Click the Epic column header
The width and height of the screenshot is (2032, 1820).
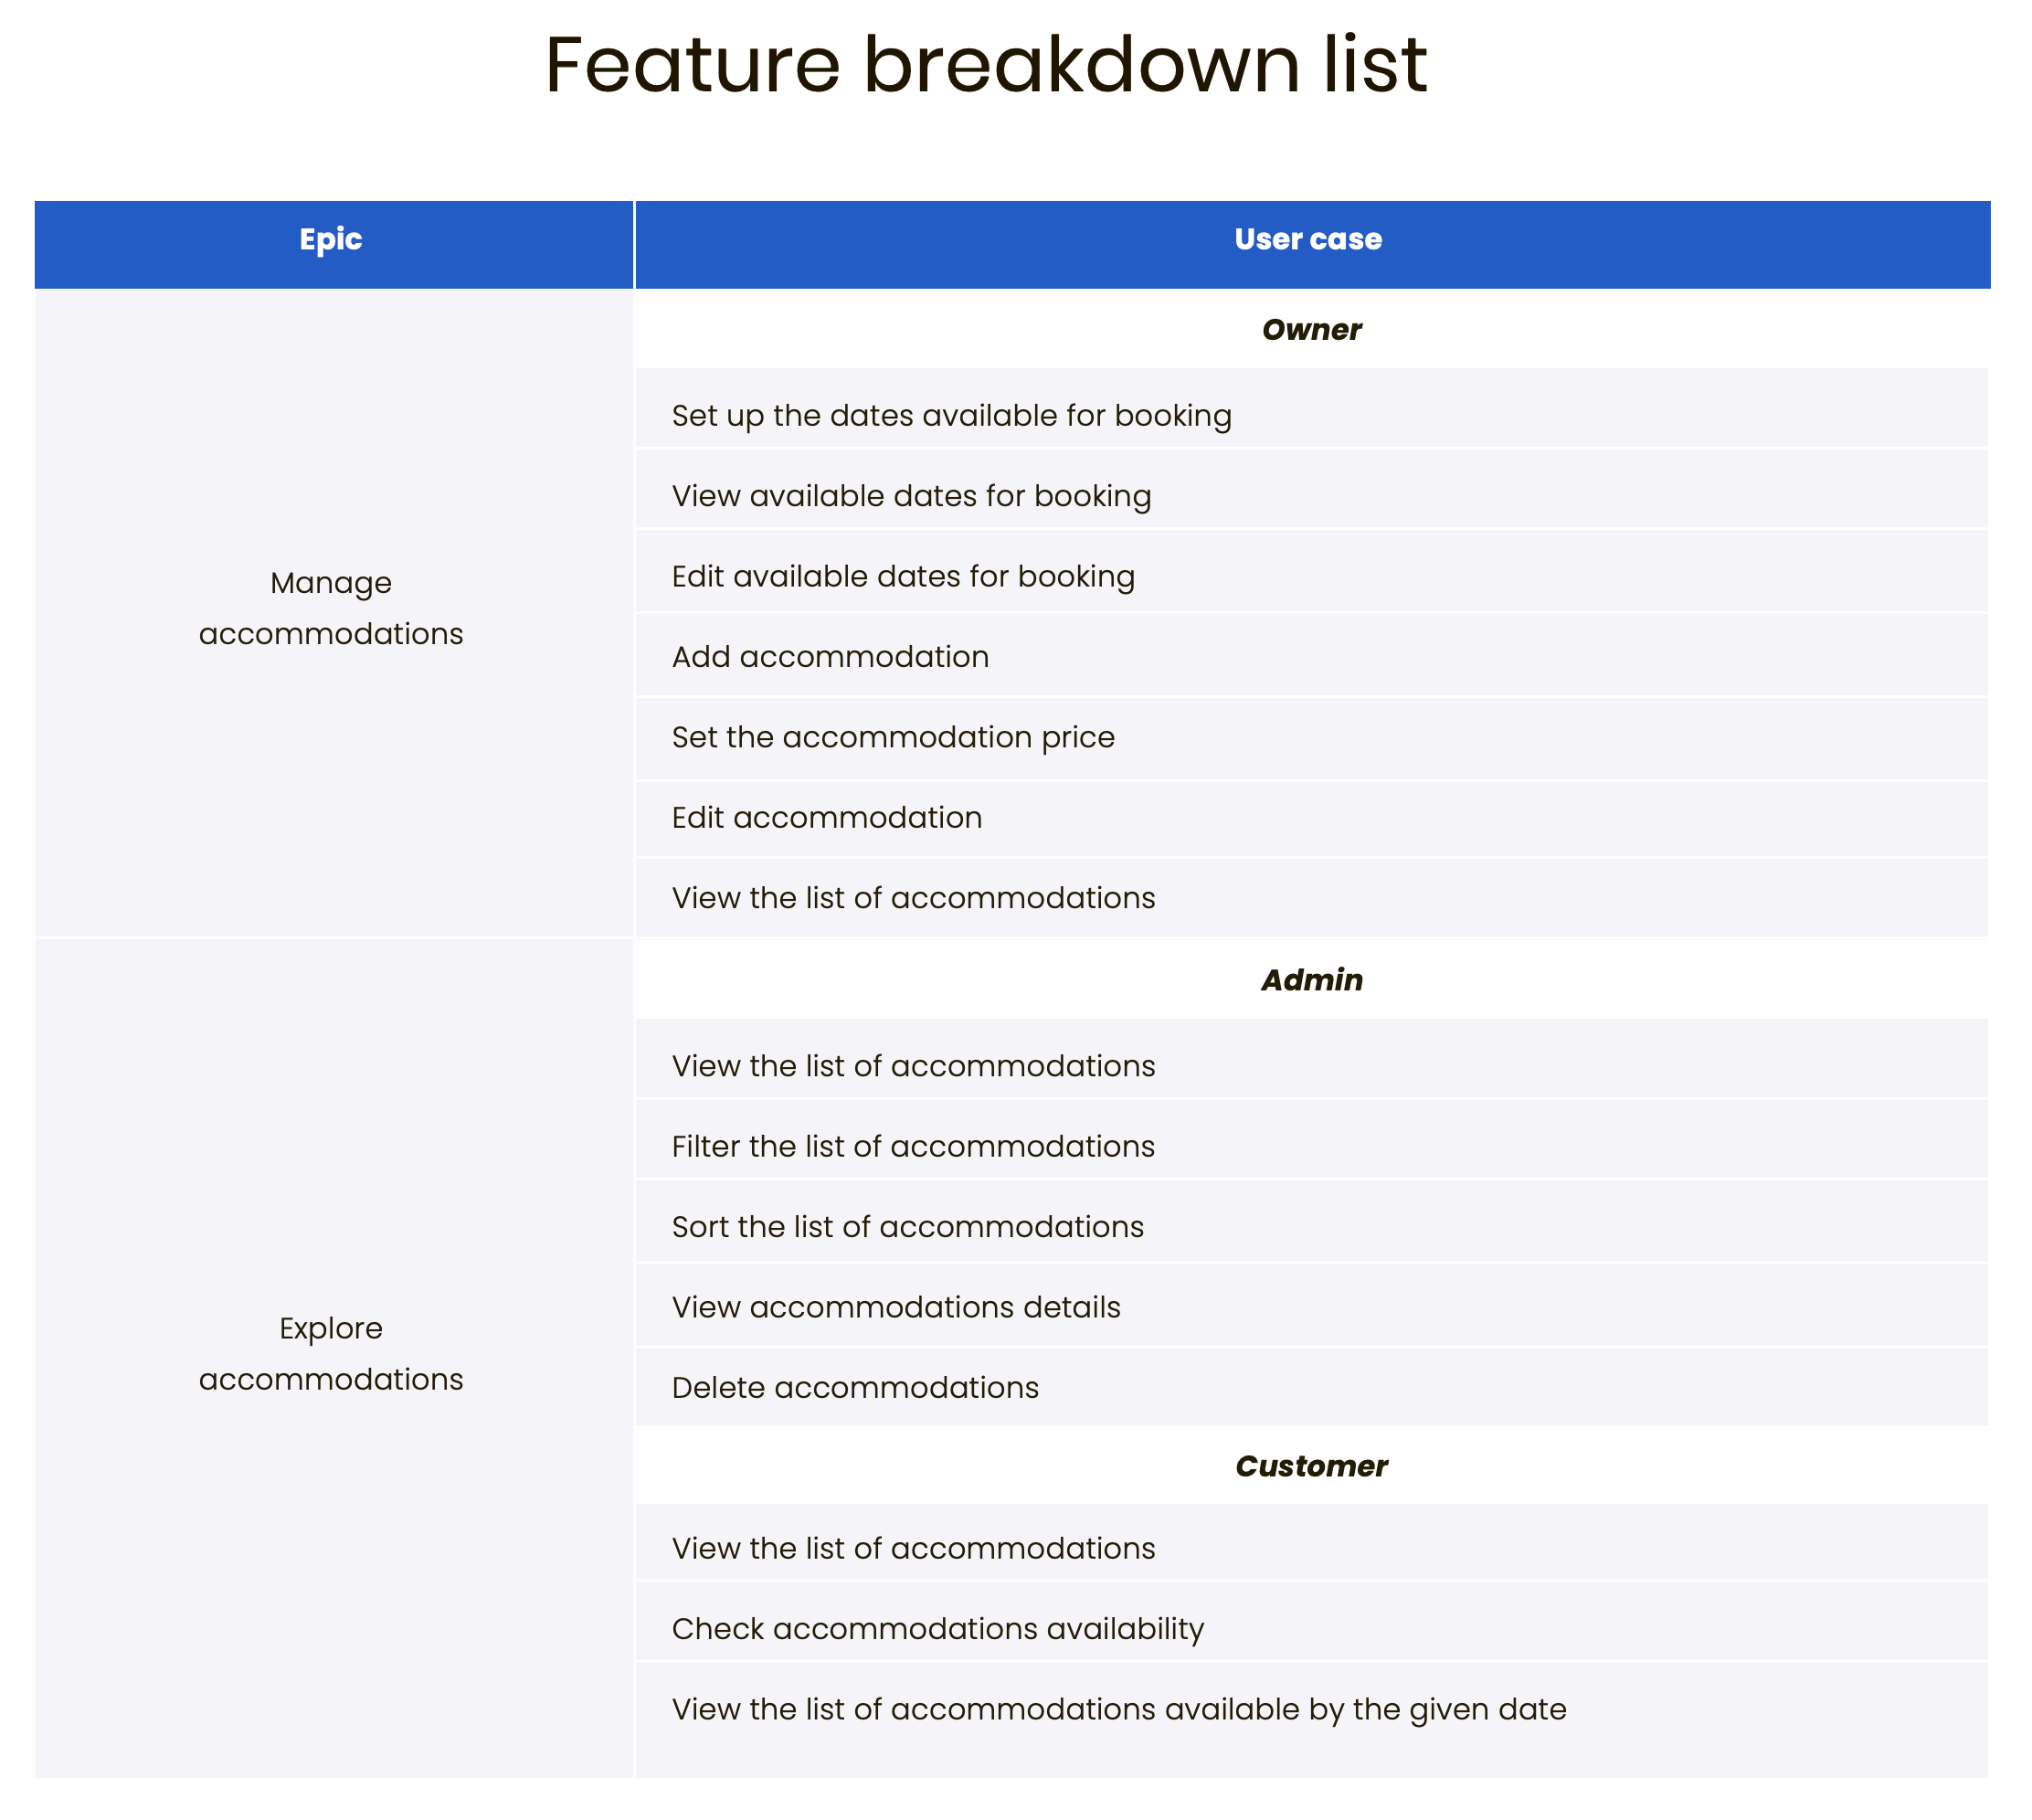[x=333, y=244]
